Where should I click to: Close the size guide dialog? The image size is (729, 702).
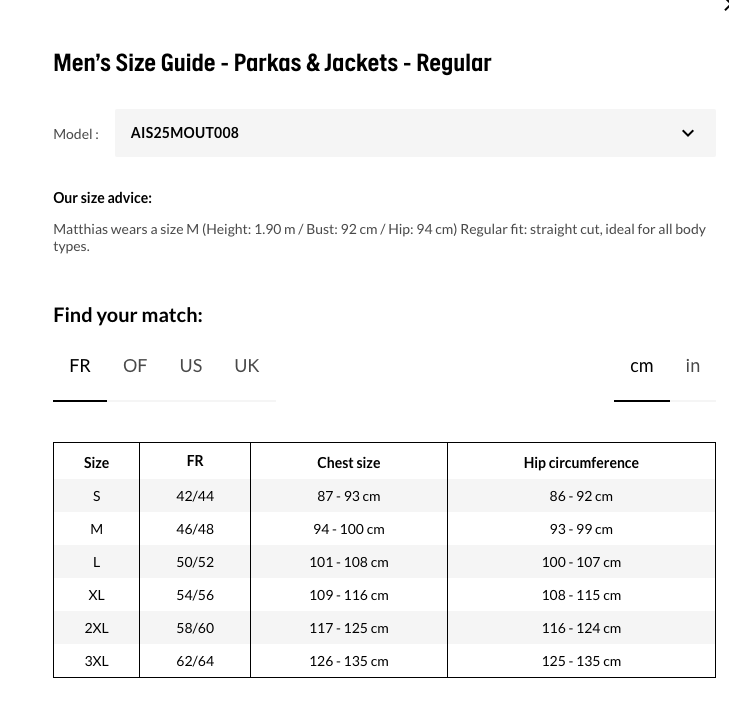click(725, 4)
